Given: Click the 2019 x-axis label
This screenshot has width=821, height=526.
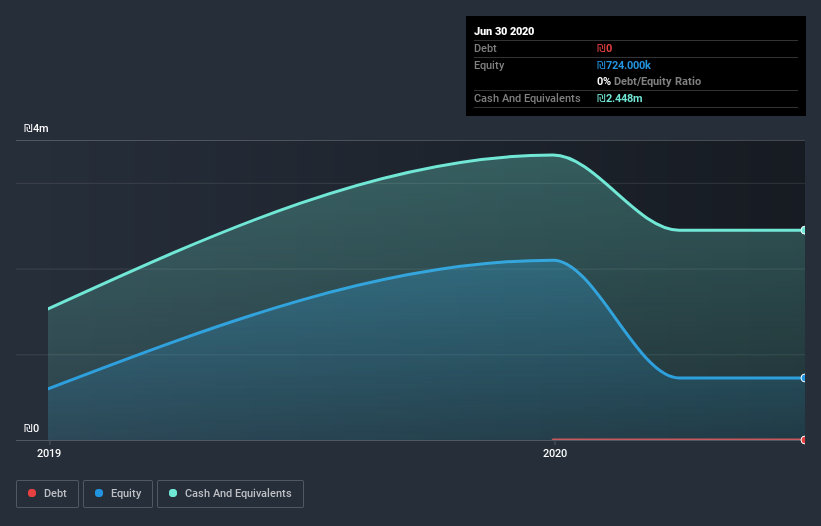Looking at the screenshot, I should [49, 453].
